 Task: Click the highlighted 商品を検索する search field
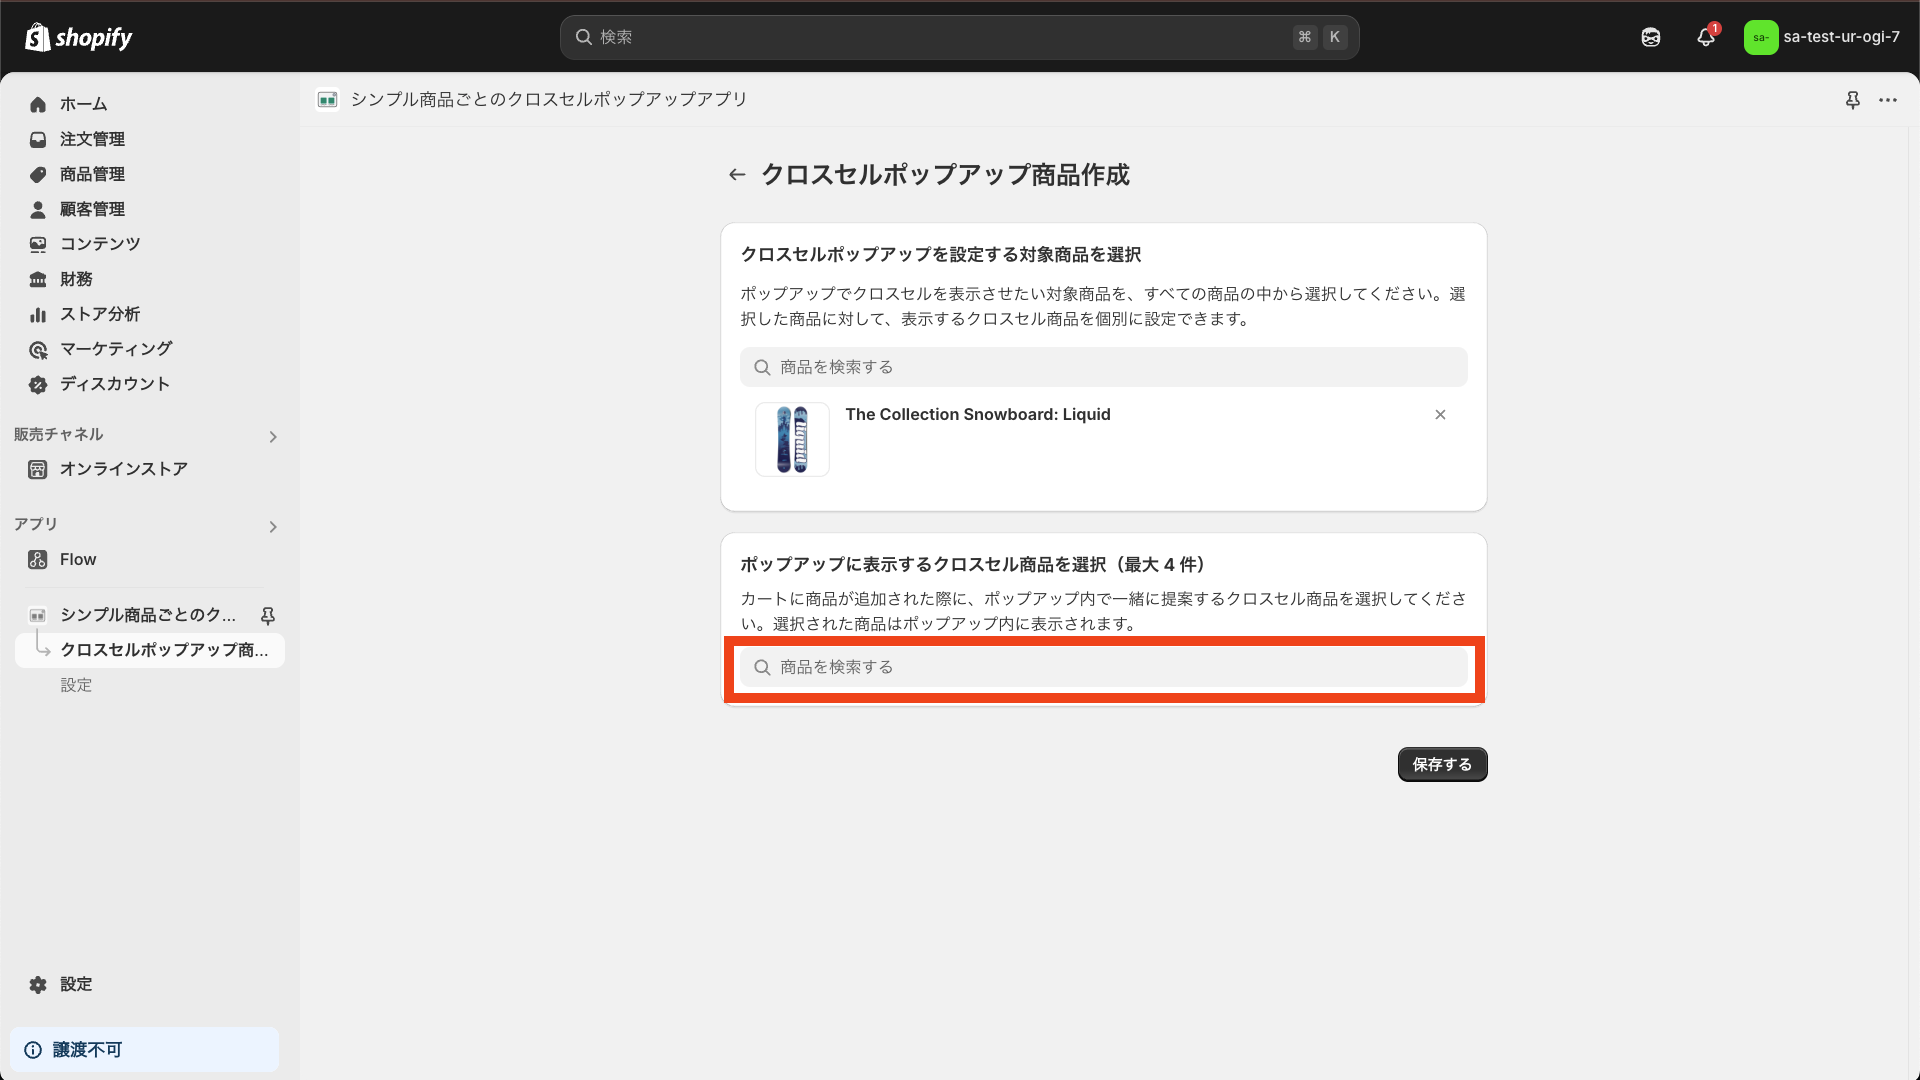coord(1103,667)
